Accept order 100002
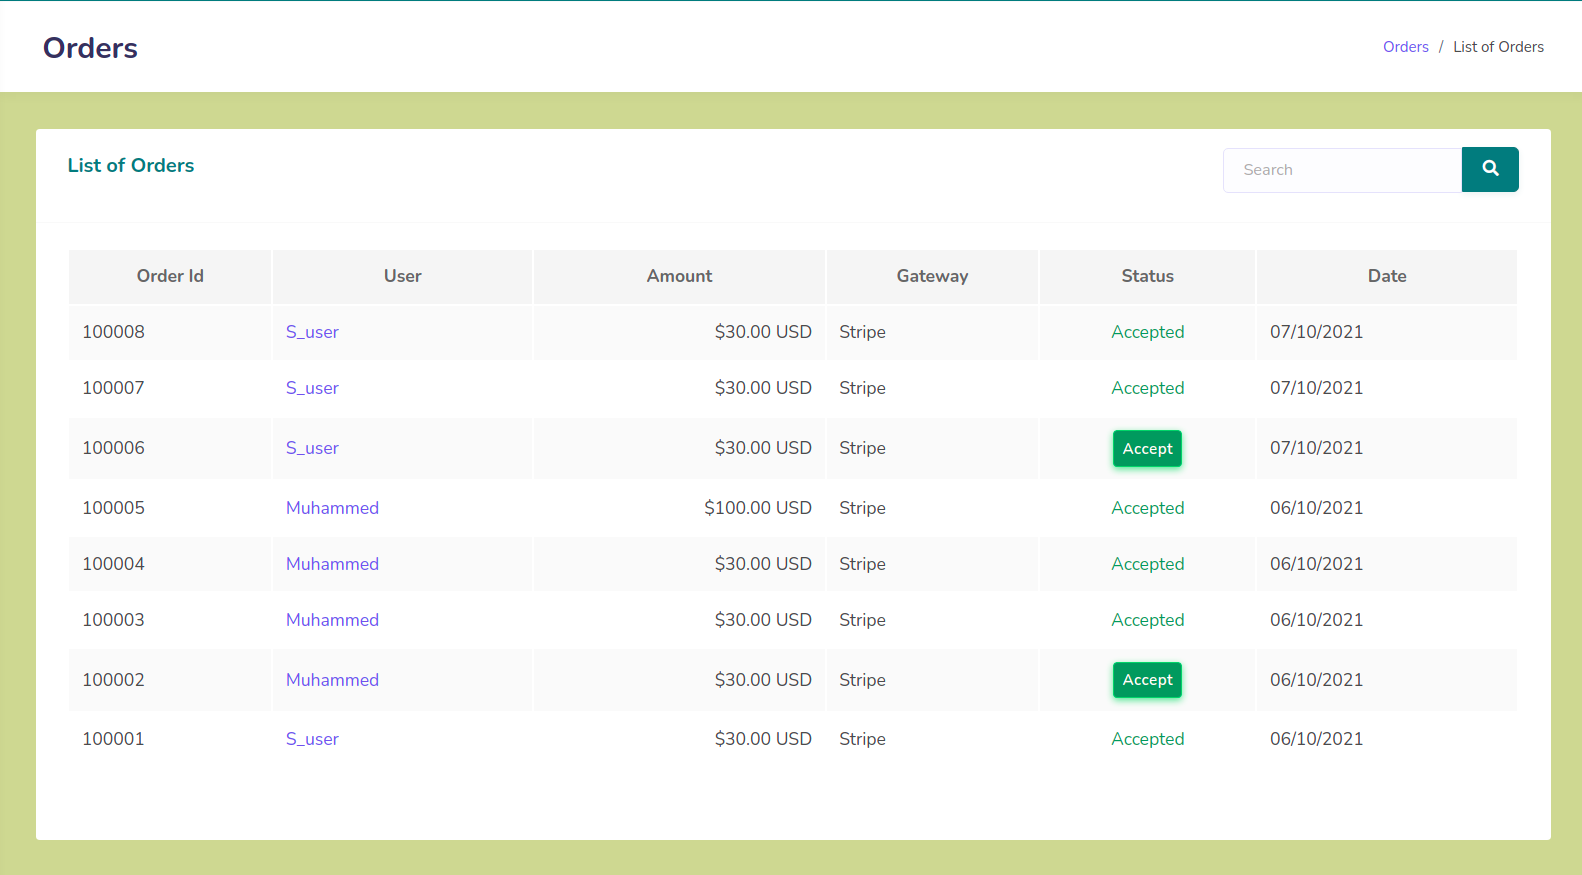Screen dimensions: 1582x875 click(1147, 680)
